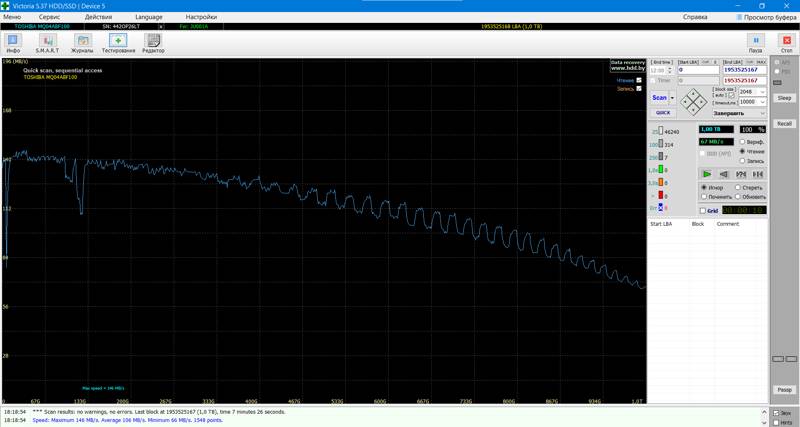Viewport: 800px width, 427px height.
Task: Open the S.M.A.R.T toolbar icon
Action: [x=47, y=42]
